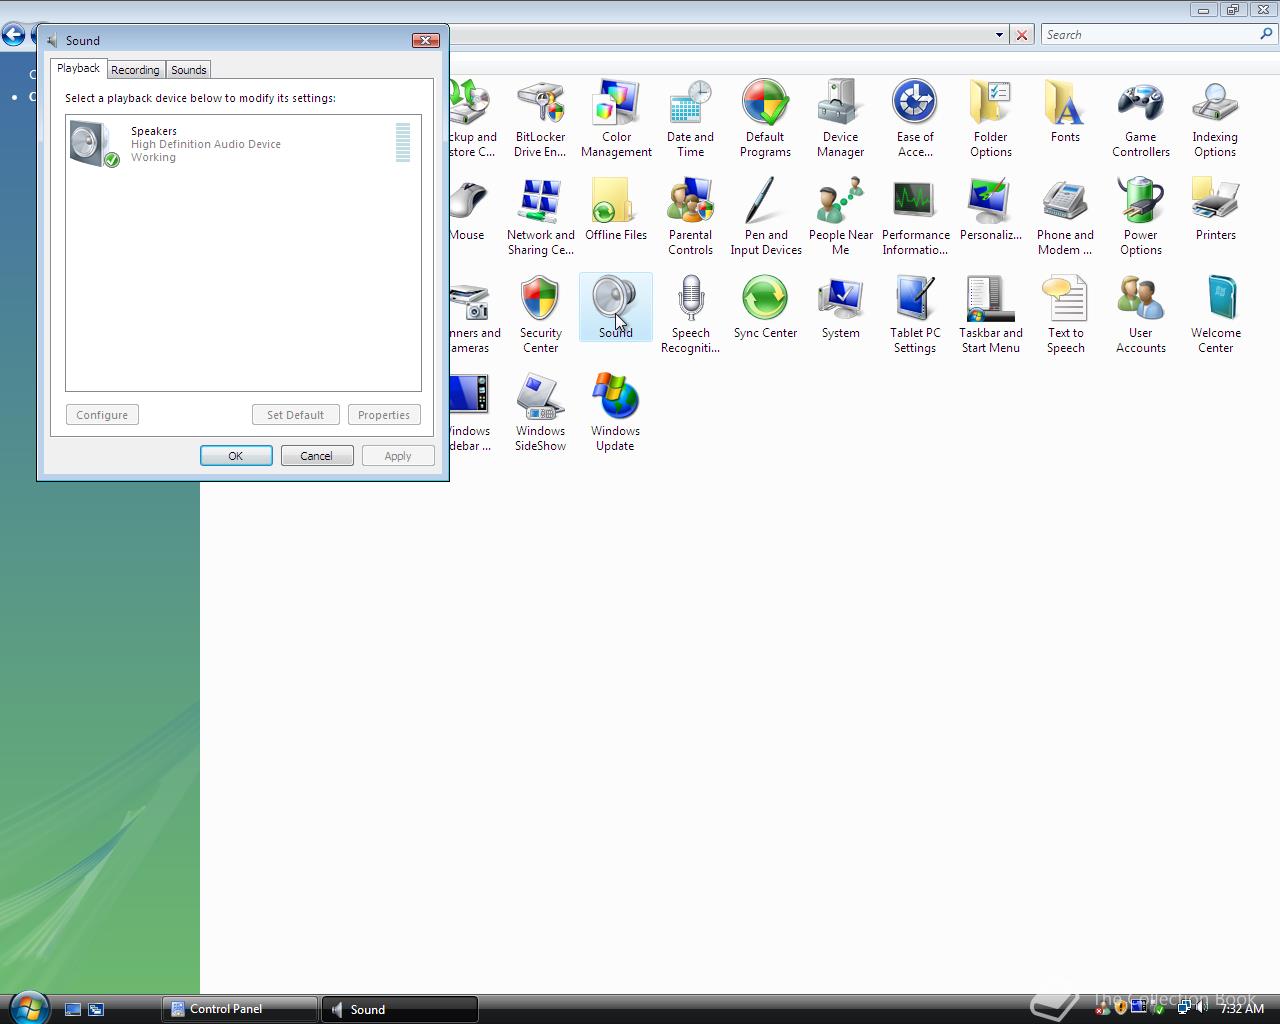Close the Sound dialog
Image resolution: width=1280 pixels, height=1024 pixels.
pyautogui.click(x=426, y=40)
